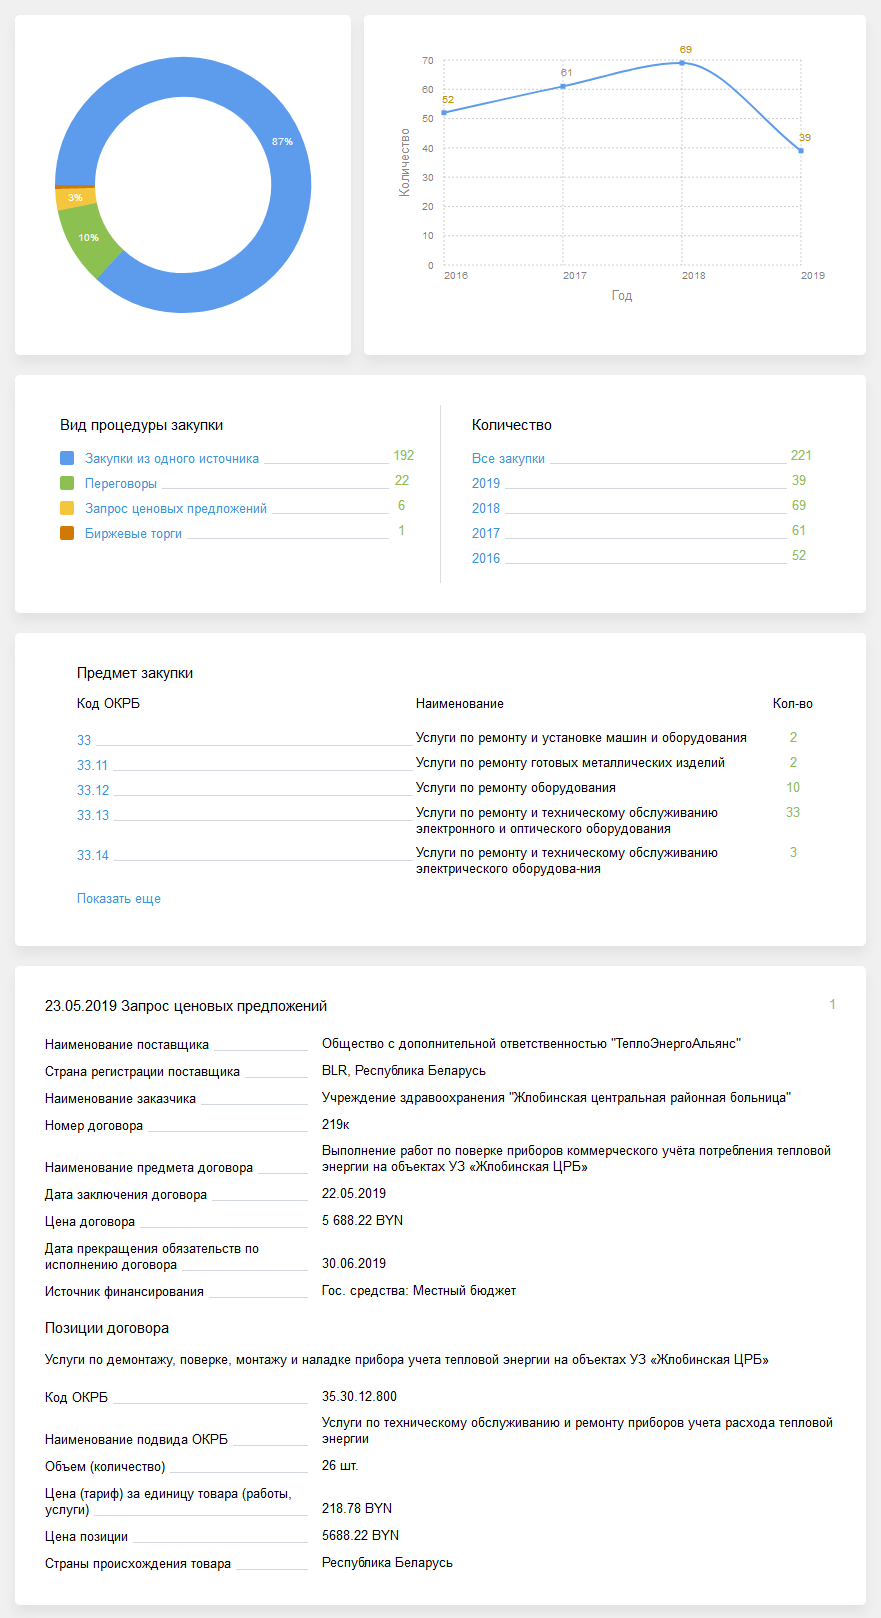Click the 2019 data point labeled 39

point(801,151)
